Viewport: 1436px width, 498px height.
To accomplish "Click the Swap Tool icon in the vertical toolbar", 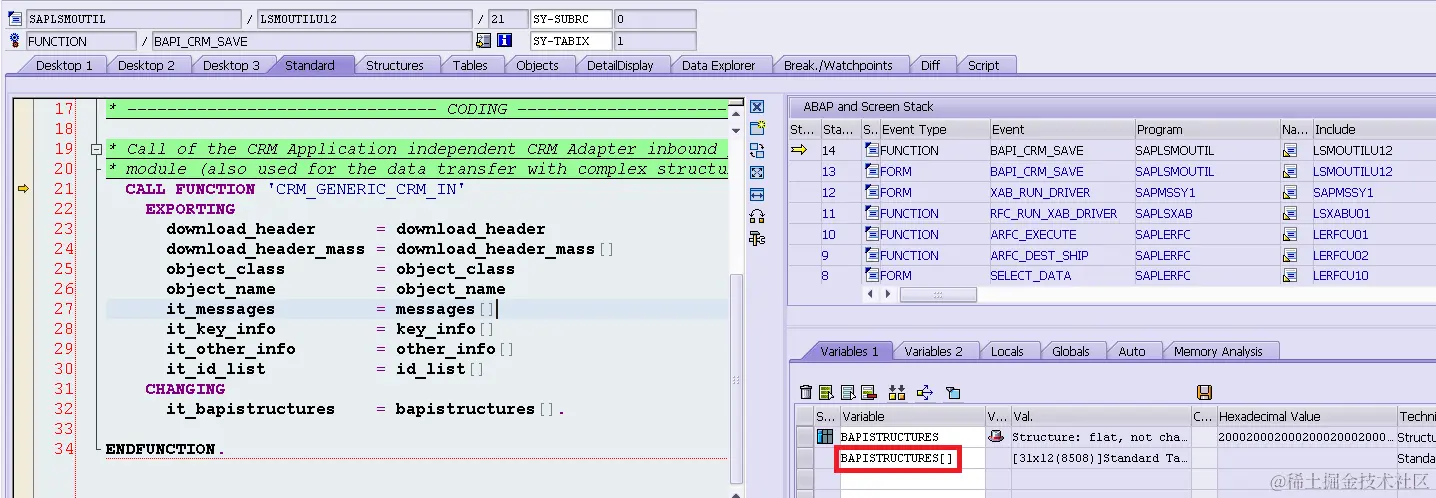I will click(x=757, y=151).
